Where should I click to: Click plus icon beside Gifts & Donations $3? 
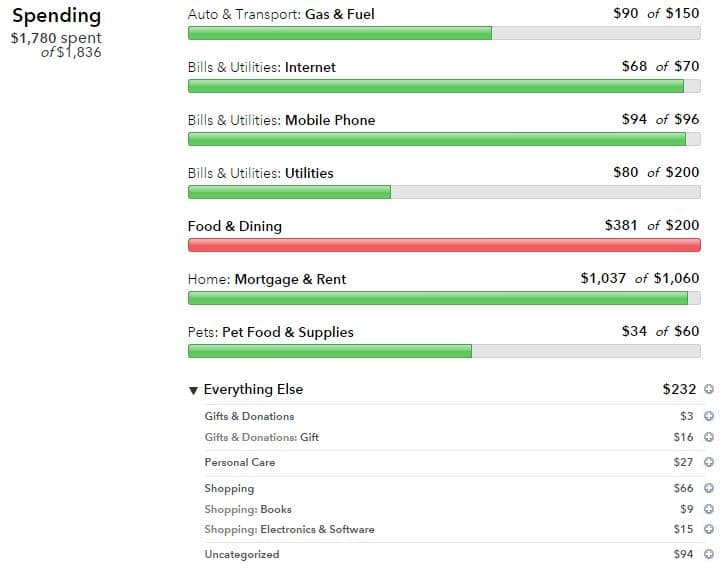pyautogui.click(x=709, y=416)
